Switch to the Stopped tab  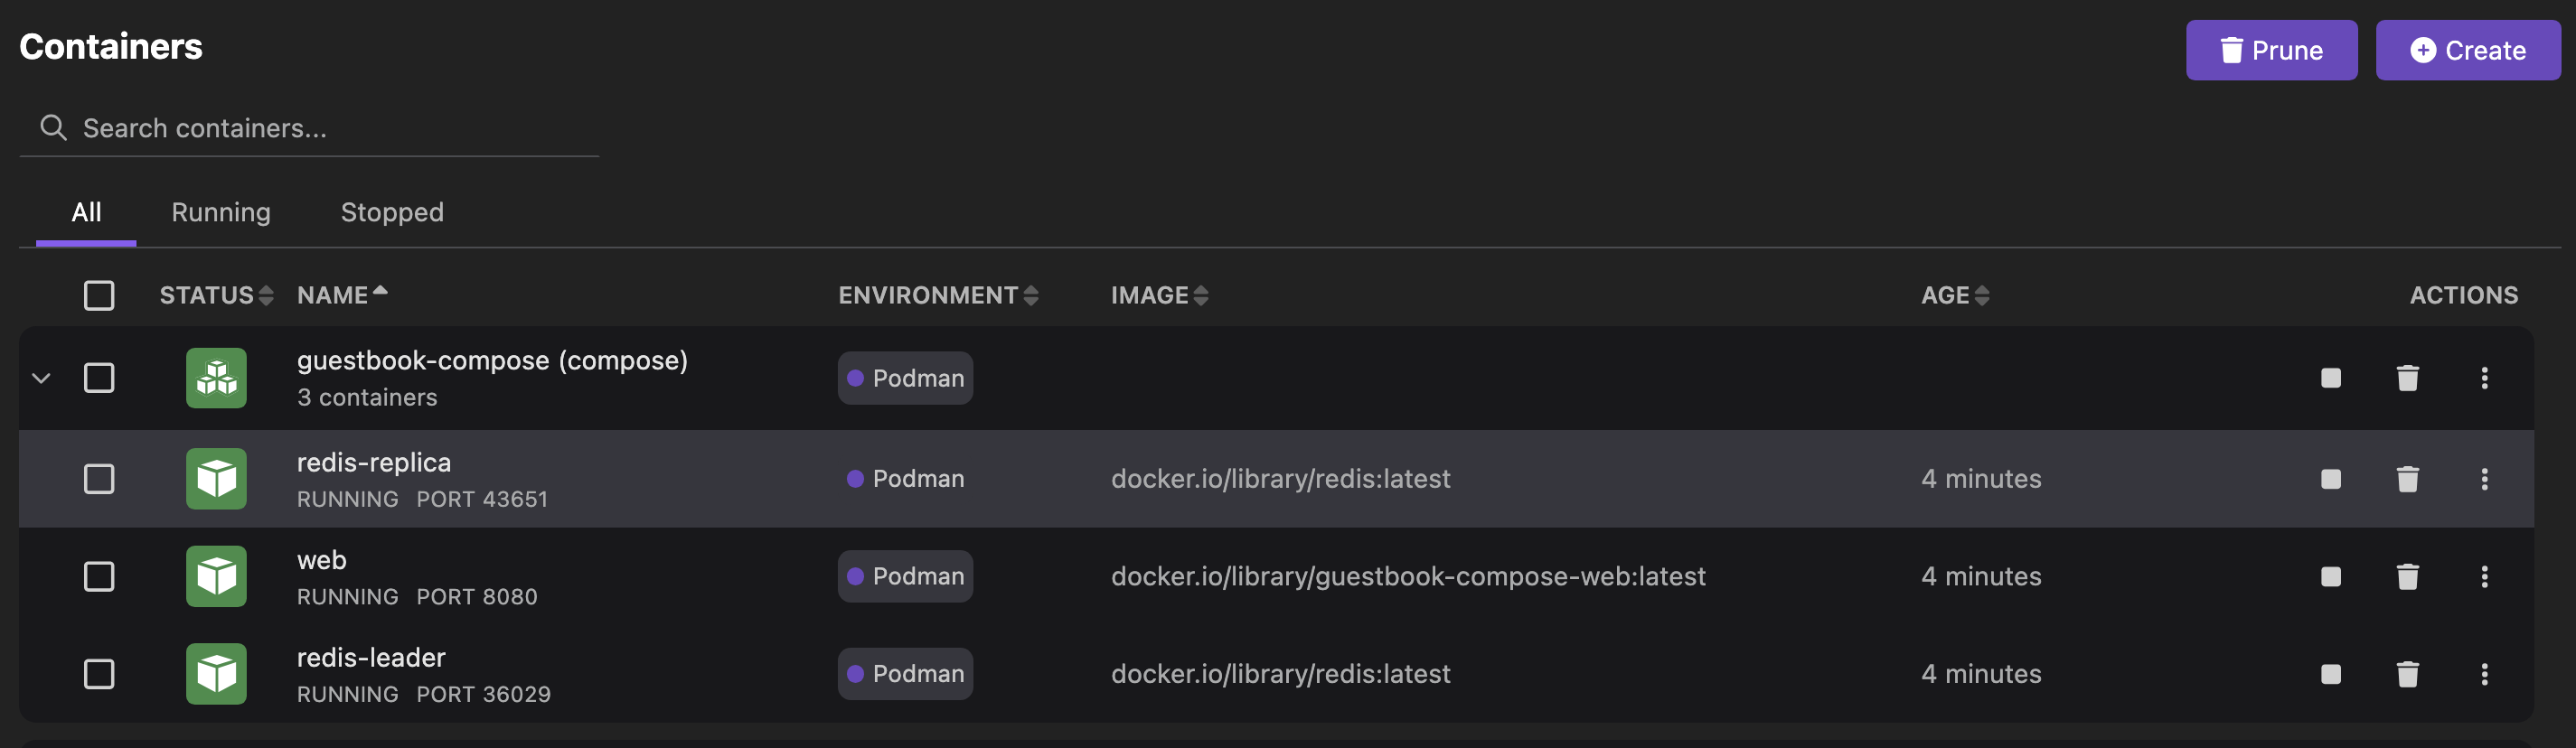point(392,212)
